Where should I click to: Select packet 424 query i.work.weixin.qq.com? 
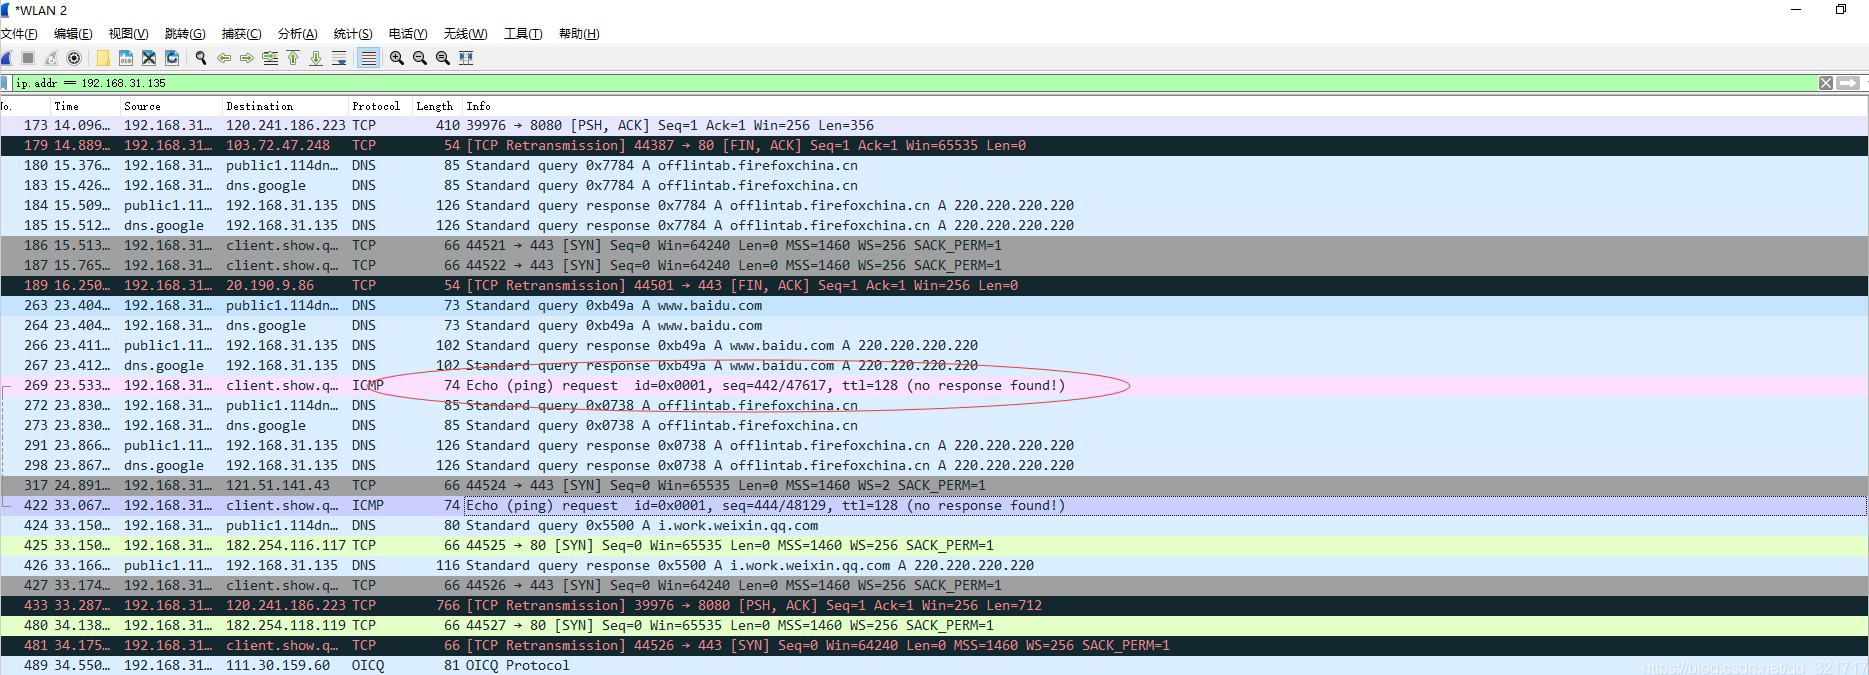(x=933, y=526)
